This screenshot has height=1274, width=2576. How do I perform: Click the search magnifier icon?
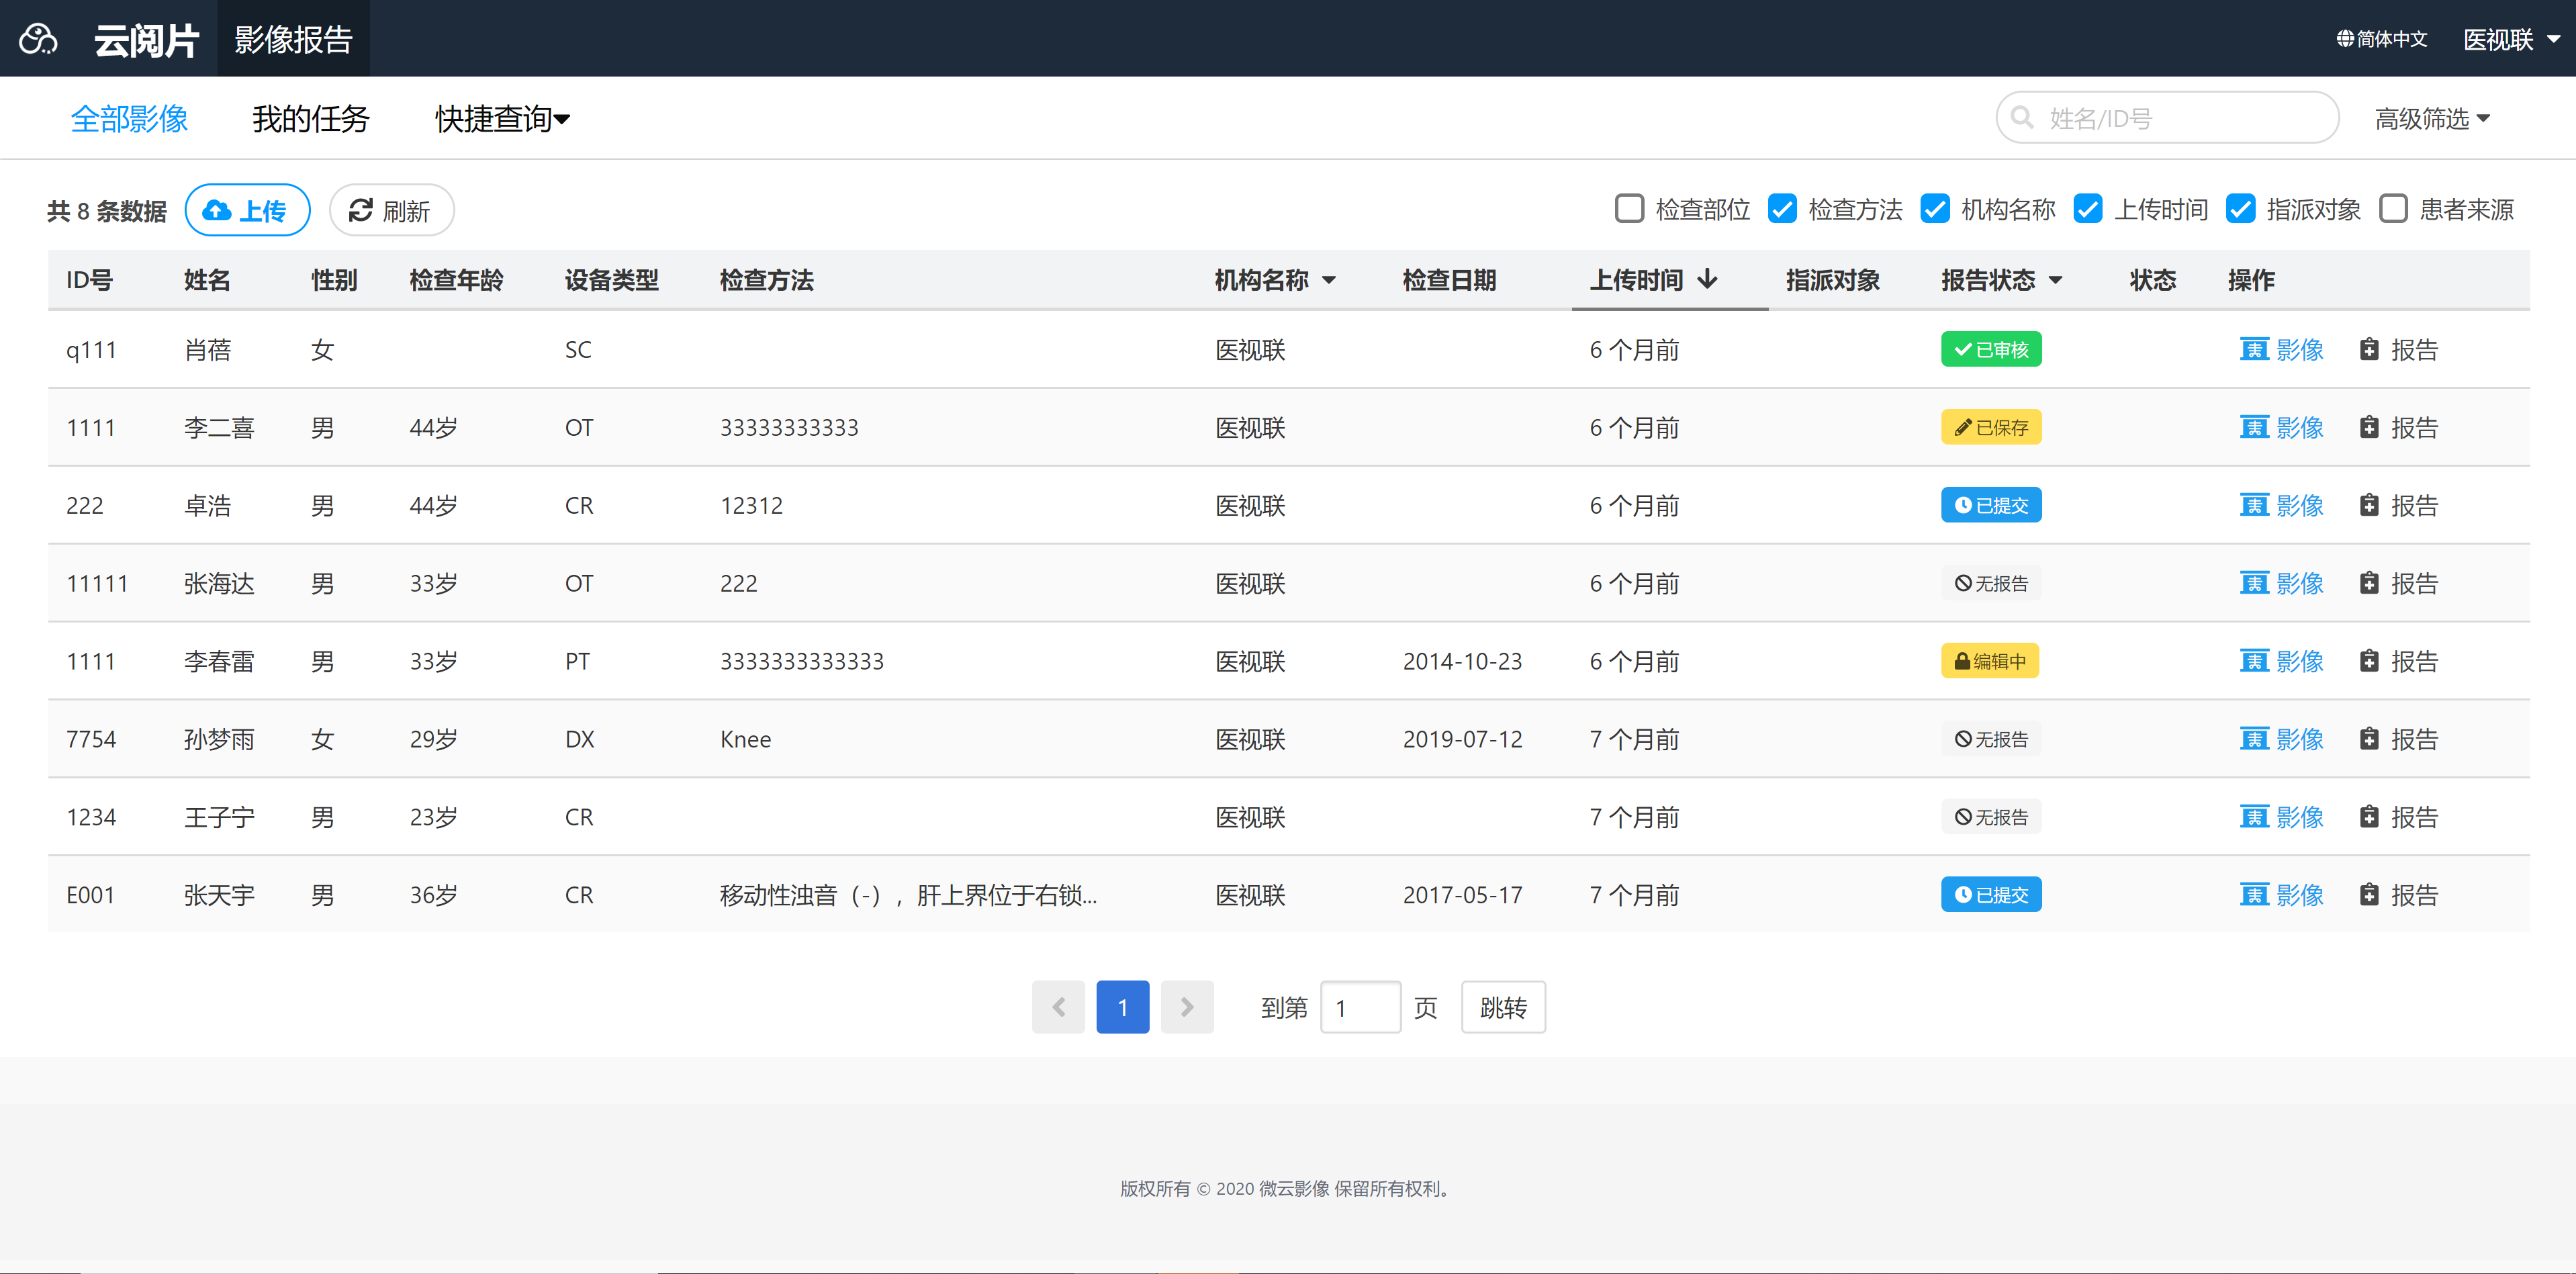(x=2022, y=118)
